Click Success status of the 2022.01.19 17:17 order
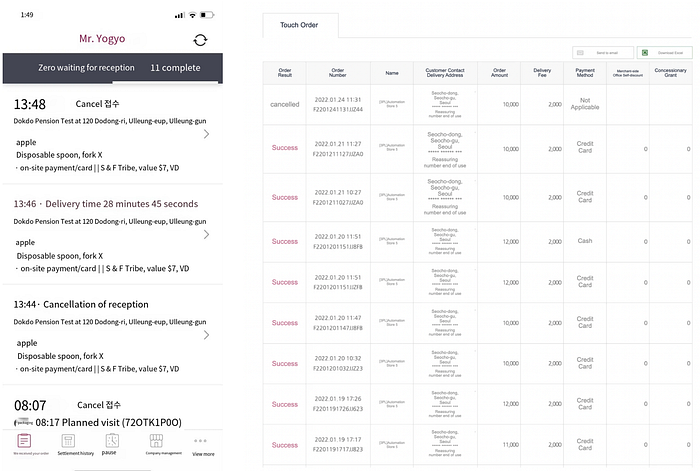The image size is (700, 471). click(285, 445)
